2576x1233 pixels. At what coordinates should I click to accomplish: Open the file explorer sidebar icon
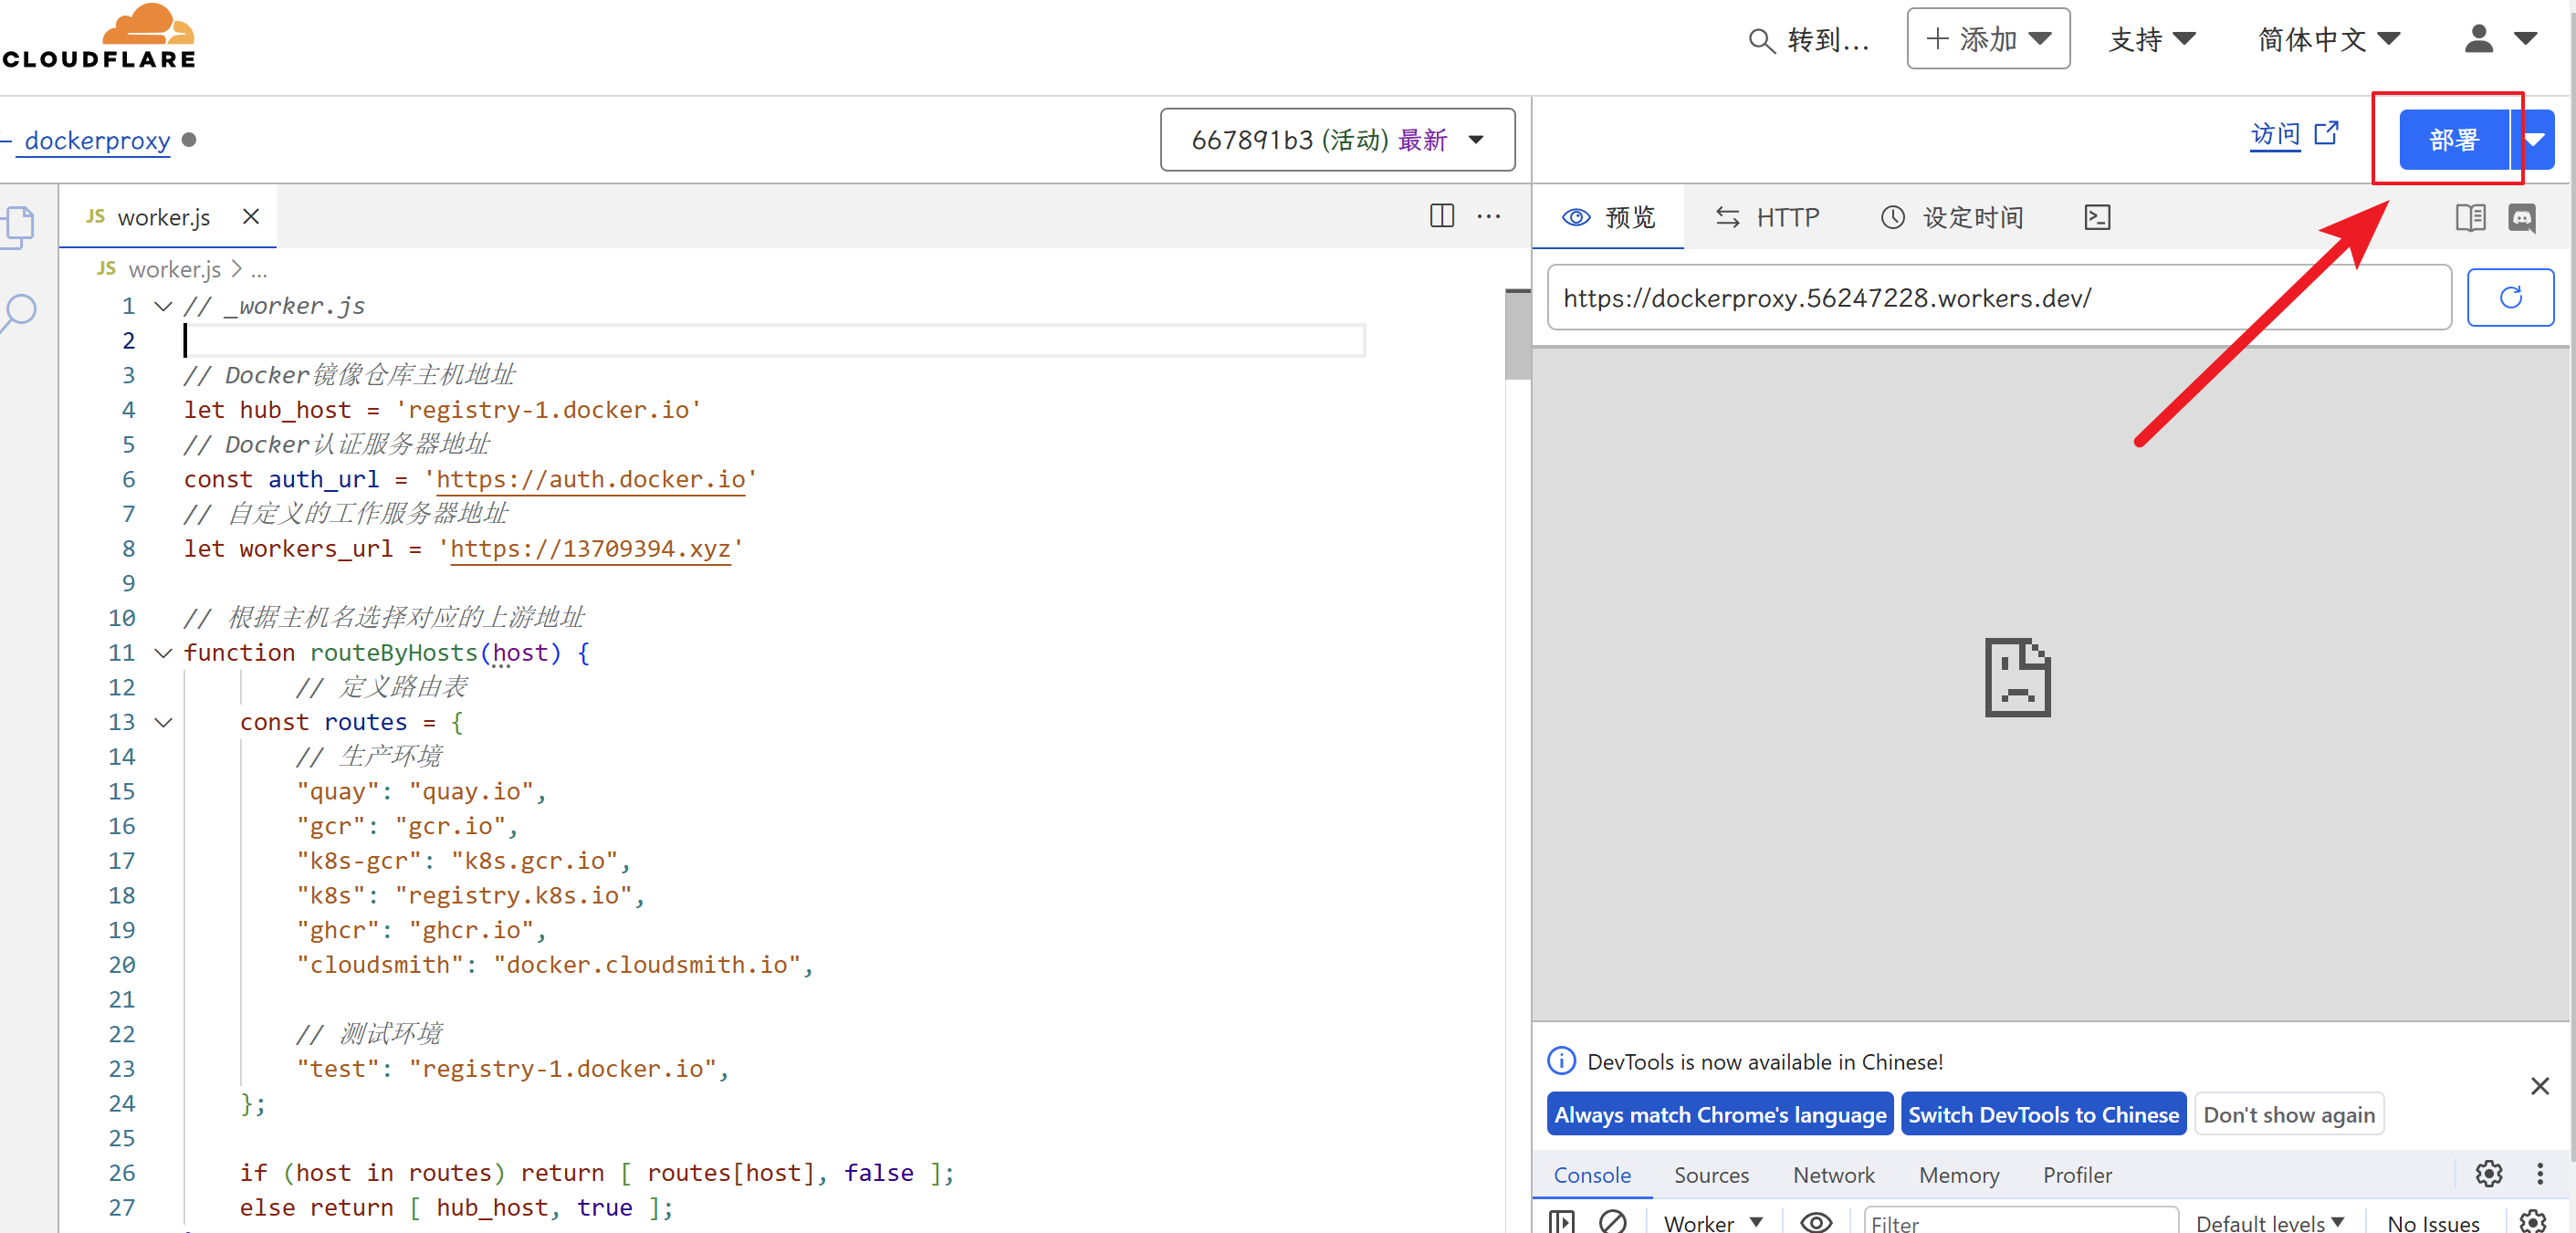click(18, 226)
